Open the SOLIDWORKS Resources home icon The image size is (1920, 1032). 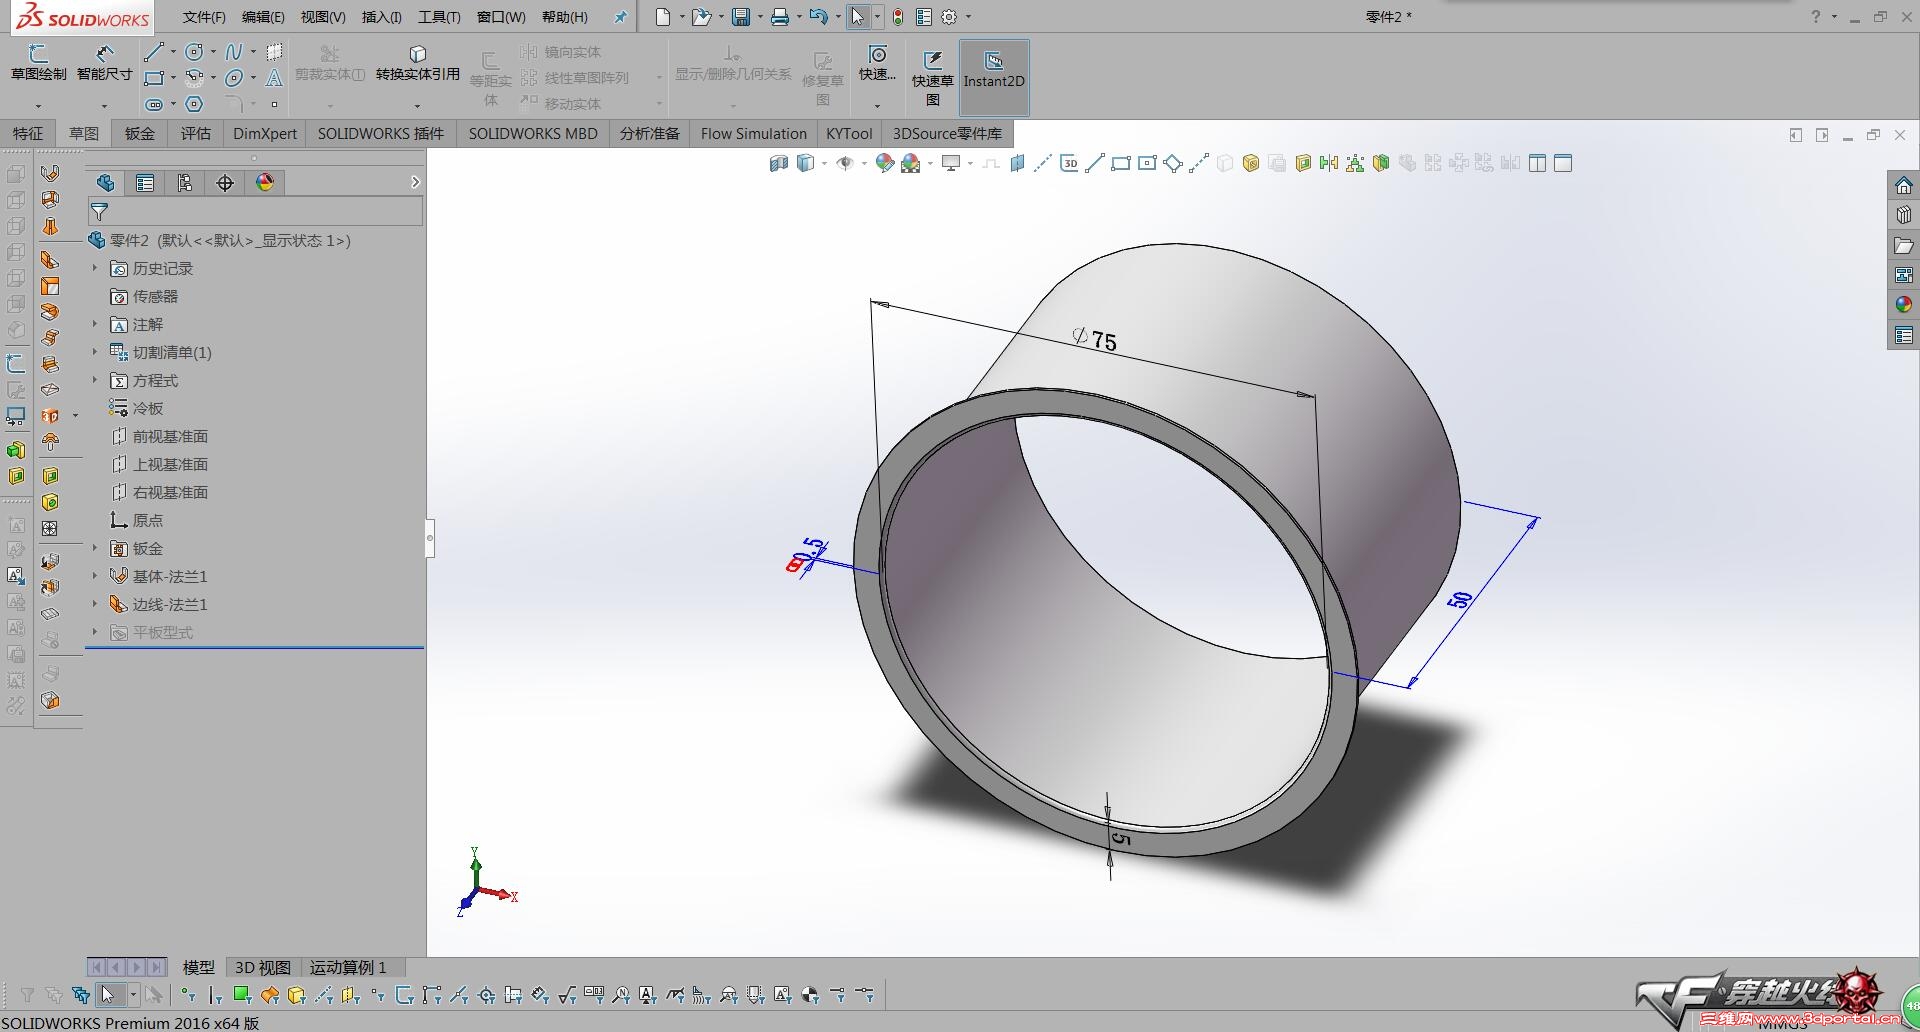(x=1903, y=186)
